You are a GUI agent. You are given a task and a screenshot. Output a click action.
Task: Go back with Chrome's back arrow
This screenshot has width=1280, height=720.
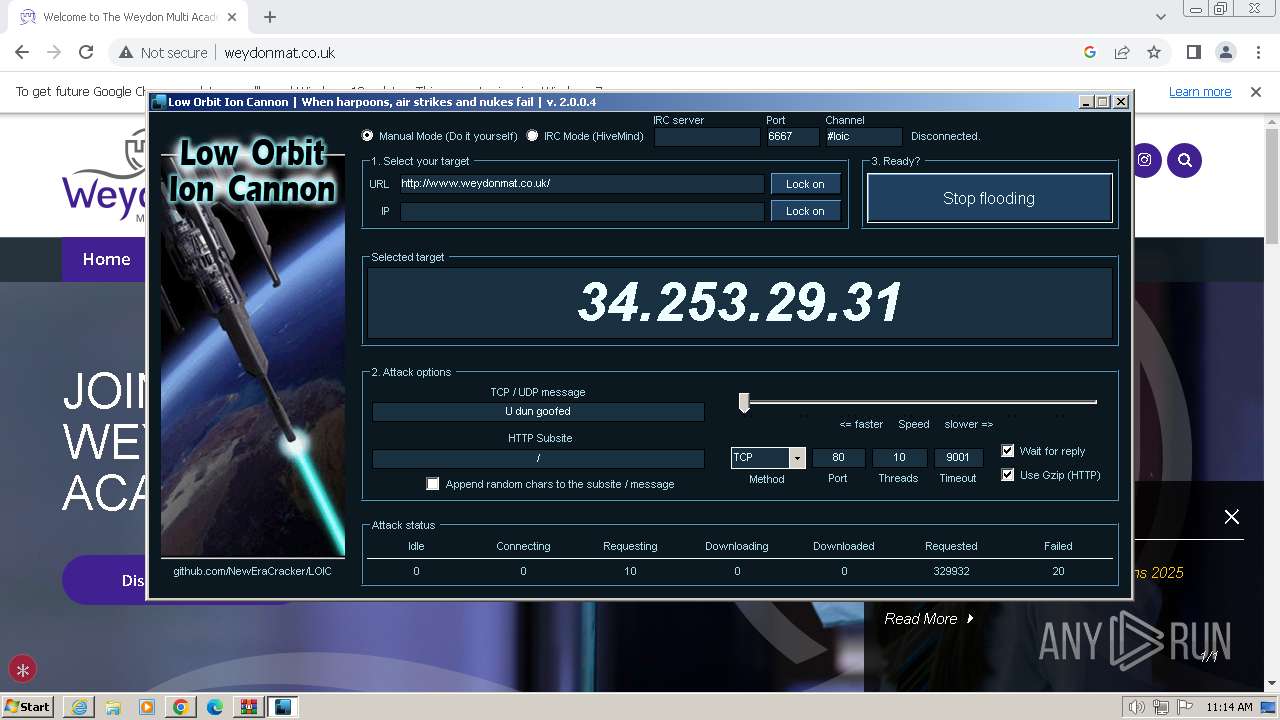point(22,52)
